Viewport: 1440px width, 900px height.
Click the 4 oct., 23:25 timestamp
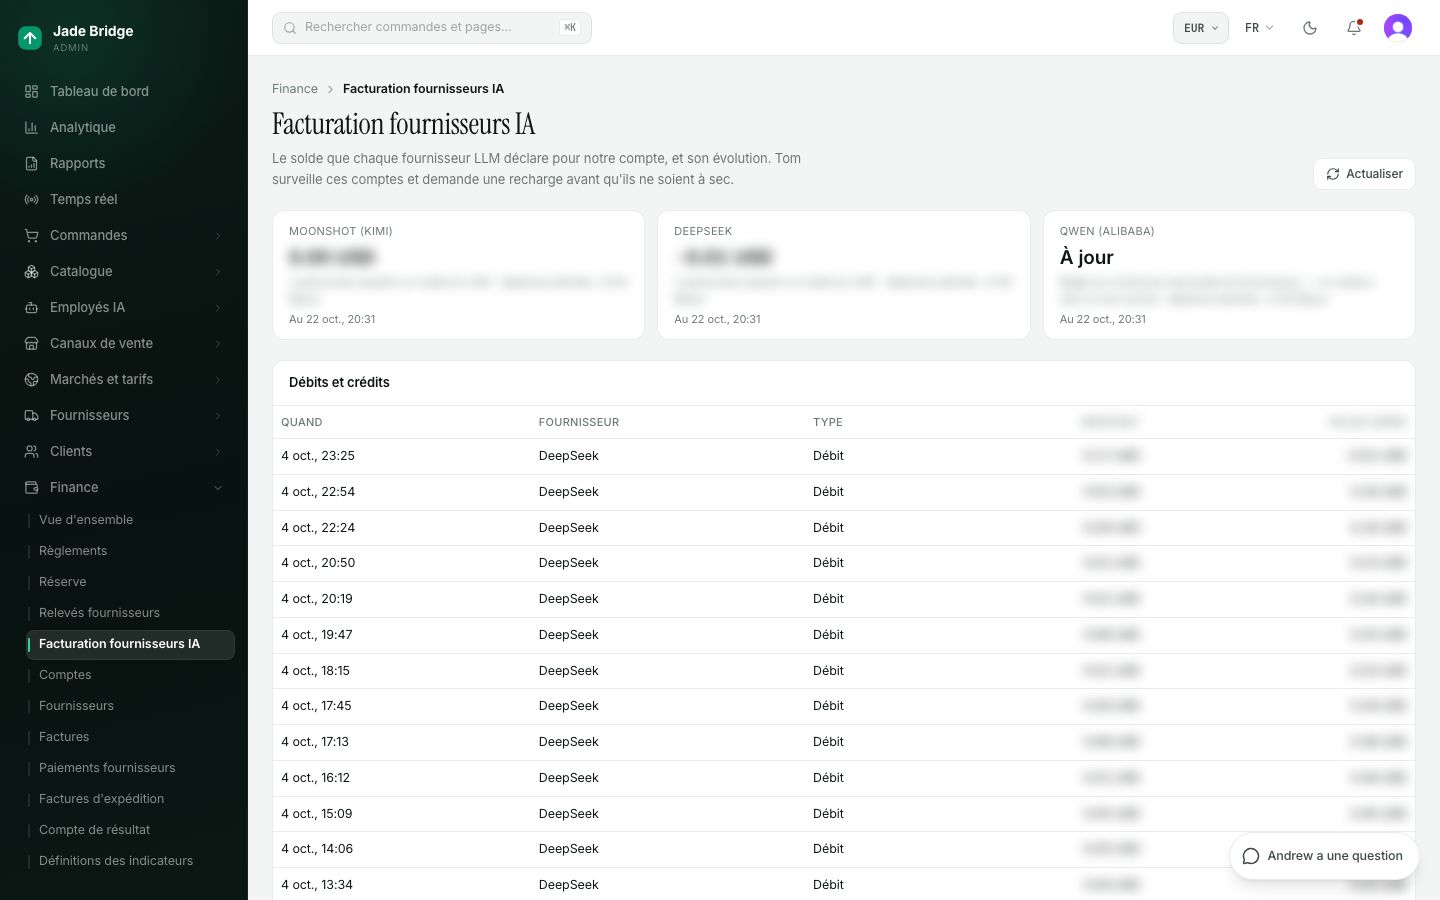[318, 456]
